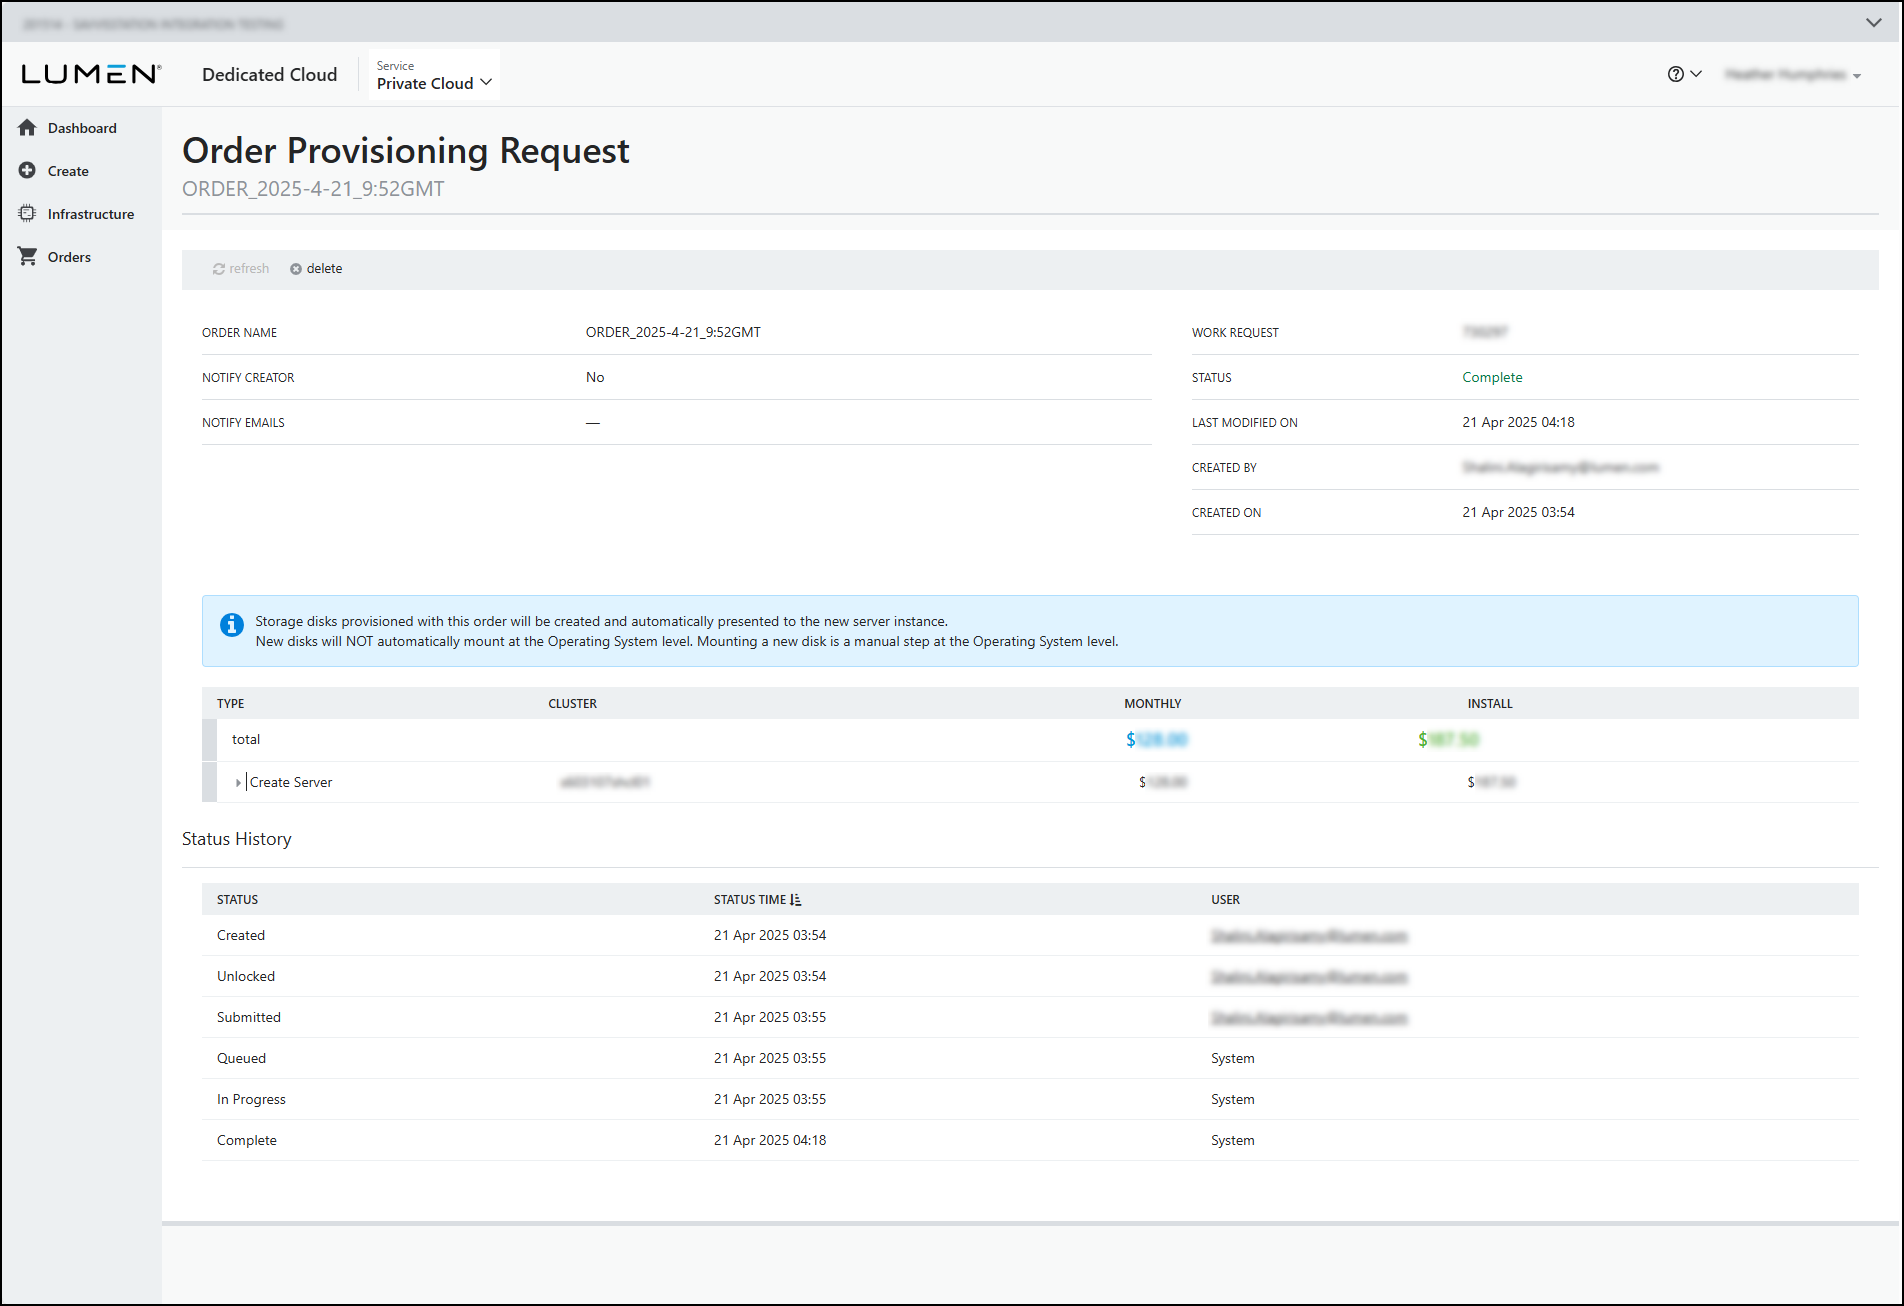Screen dimensions: 1904x1306
Task: Open help menu chevron arrow
Action: click(x=1696, y=74)
